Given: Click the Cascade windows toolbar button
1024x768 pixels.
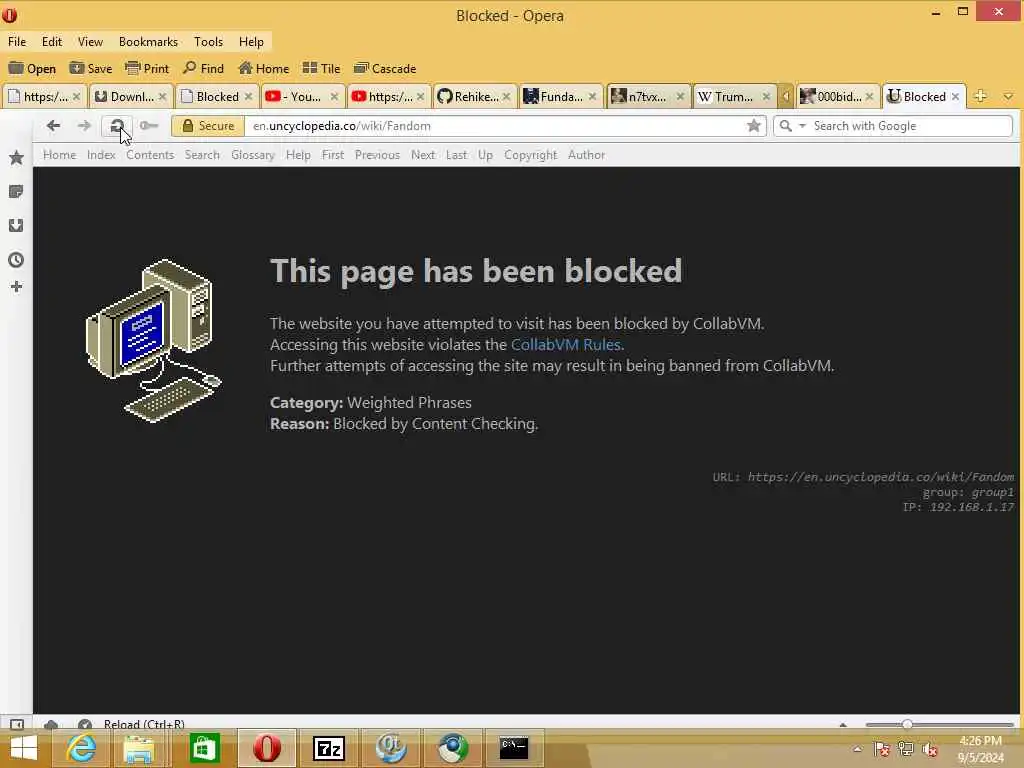Looking at the screenshot, I should tap(385, 69).
